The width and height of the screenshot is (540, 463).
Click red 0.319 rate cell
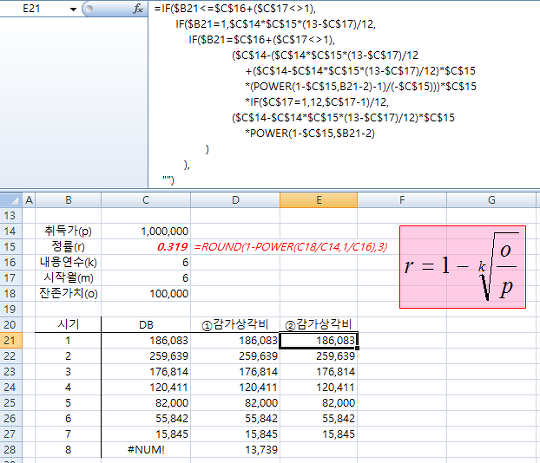pyautogui.click(x=146, y=247)
